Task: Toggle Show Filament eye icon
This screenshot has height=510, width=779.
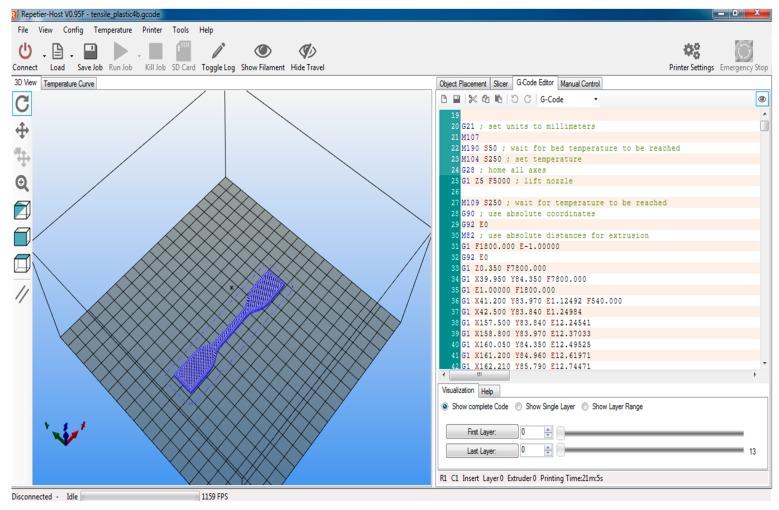Action: [263, 51]
